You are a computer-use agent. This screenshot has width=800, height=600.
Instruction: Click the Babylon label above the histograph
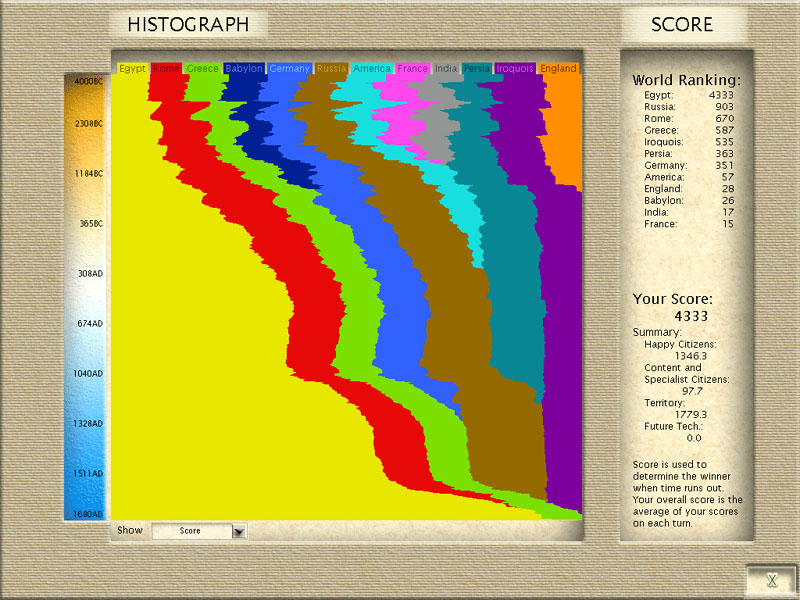244,69
